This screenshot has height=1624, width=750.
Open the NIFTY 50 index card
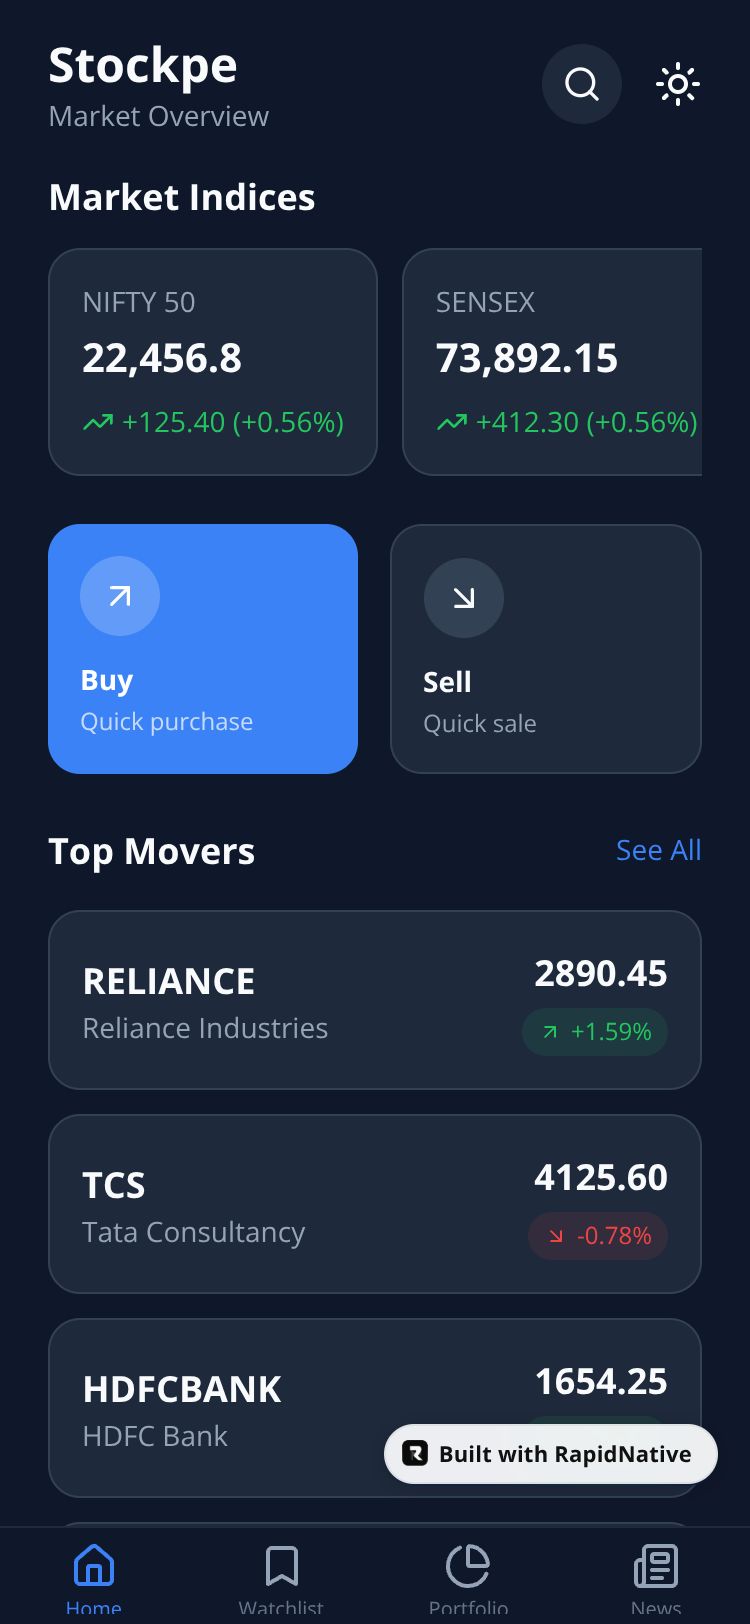[213, 362]
